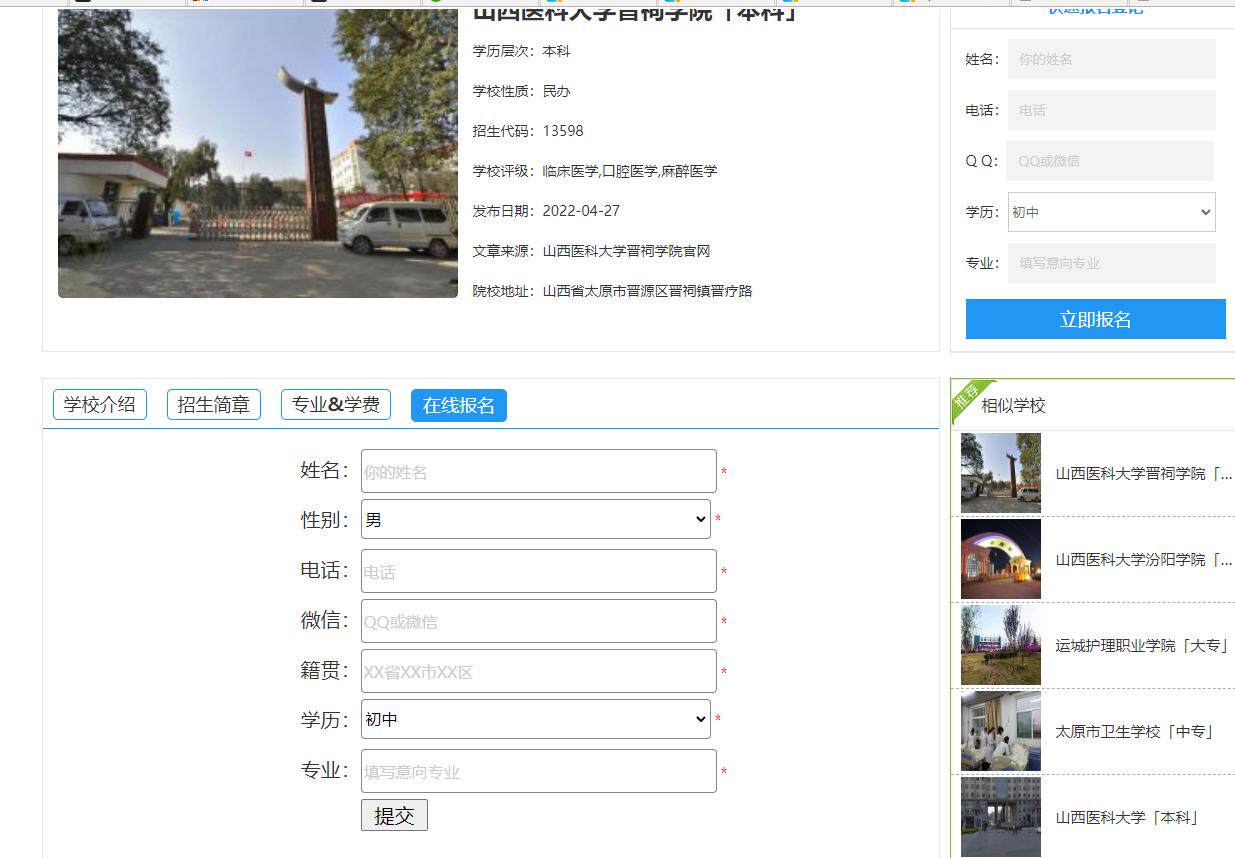Viewport: 1235px width, 858px height.
Task: Click the blue 立即报名 button
Action: pyautogui.click(x=1096, y=319)
